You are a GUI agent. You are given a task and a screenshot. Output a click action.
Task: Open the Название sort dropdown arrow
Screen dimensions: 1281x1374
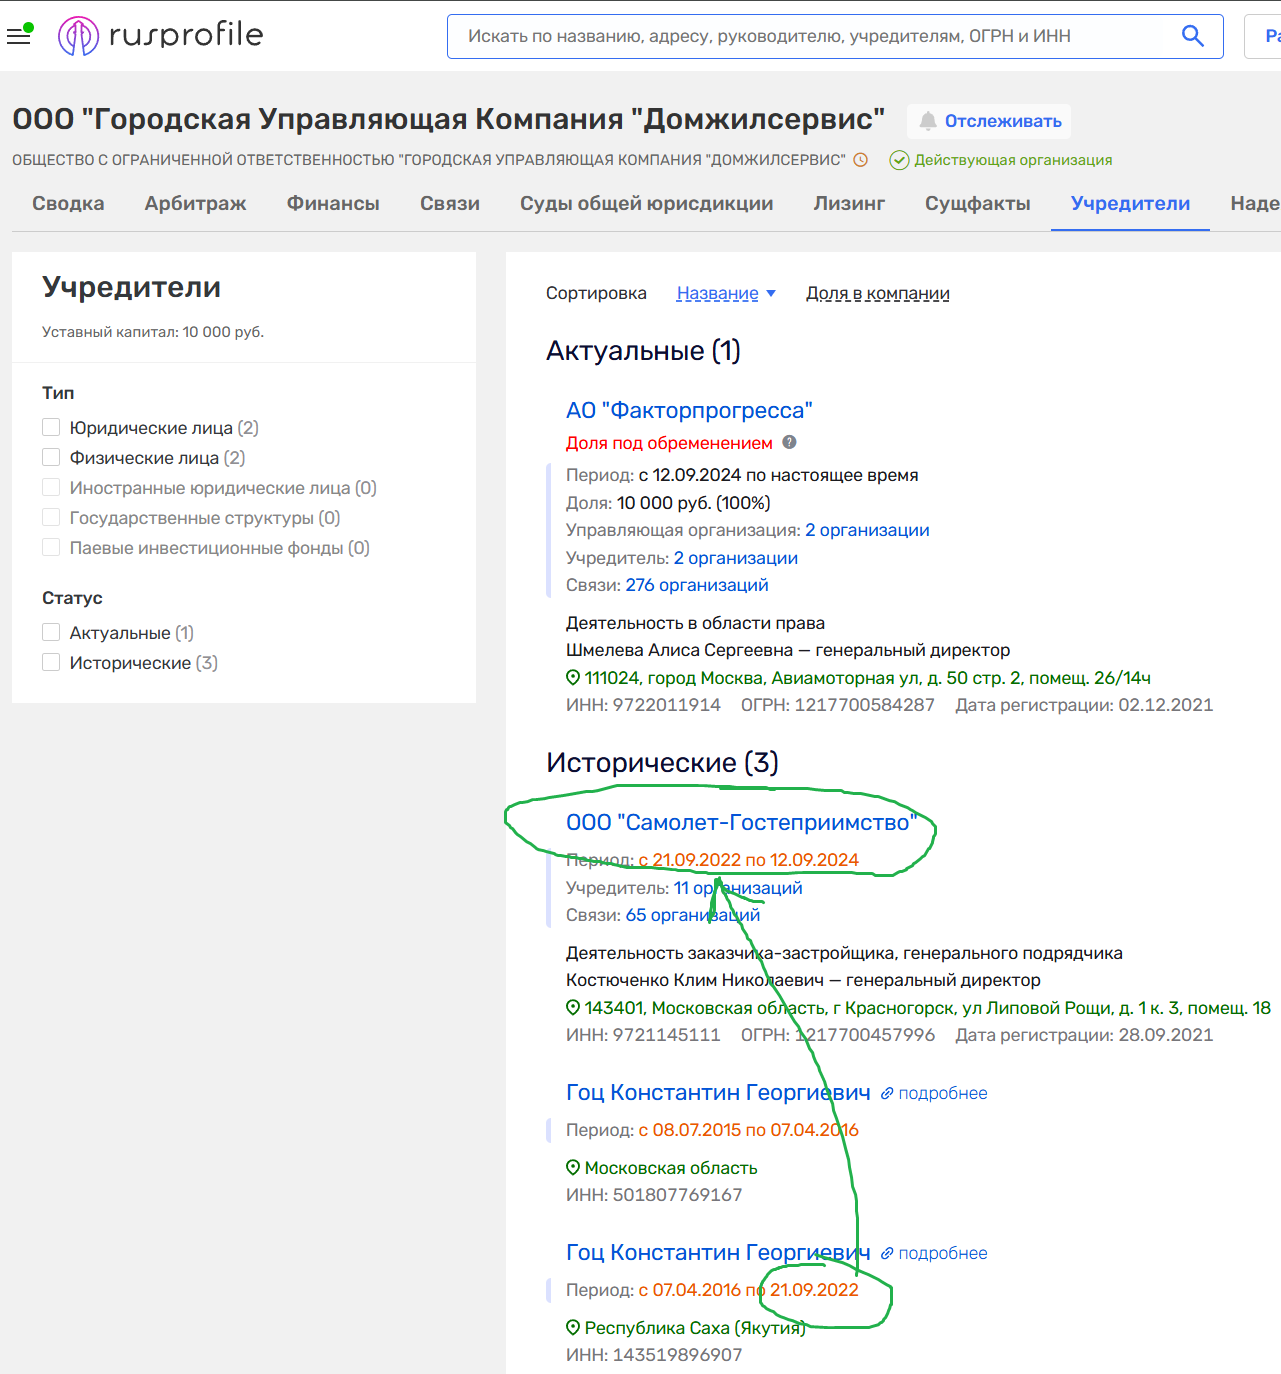(x=771, y=294)
